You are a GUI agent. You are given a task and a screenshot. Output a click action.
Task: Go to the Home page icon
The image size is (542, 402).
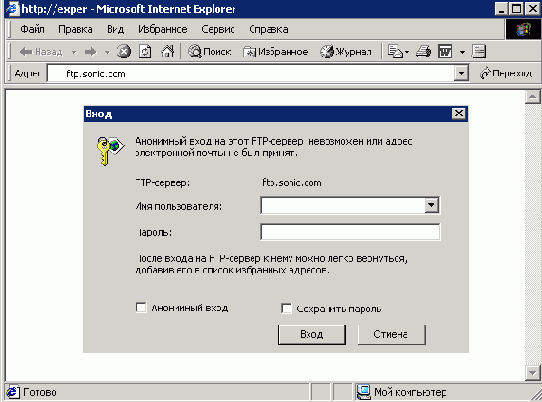168,52
